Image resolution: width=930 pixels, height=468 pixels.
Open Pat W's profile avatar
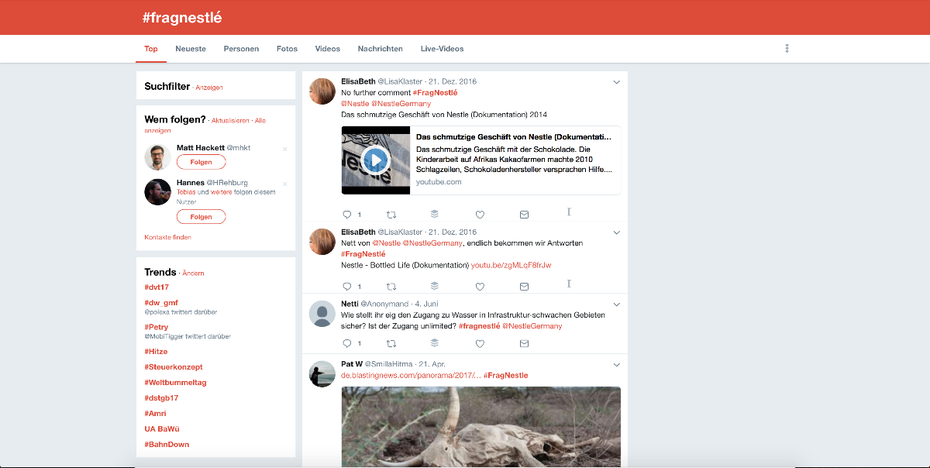click(322, 374)
